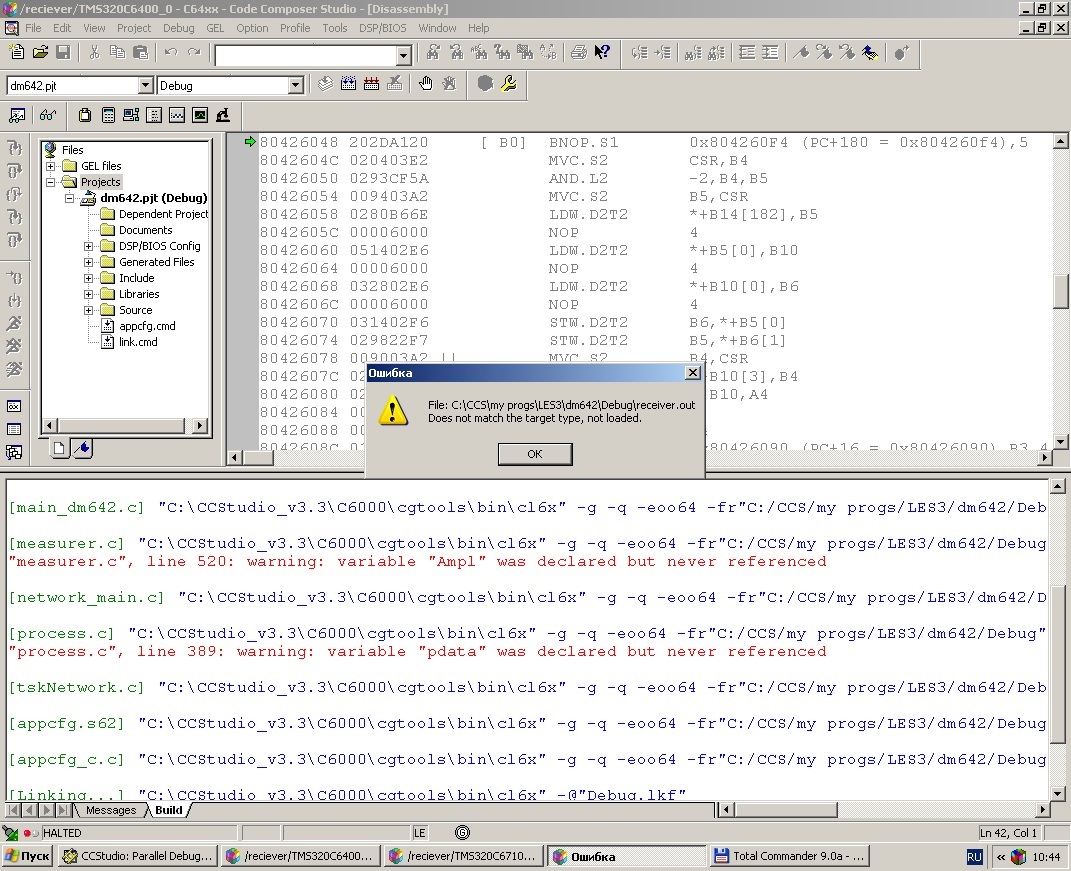
Task: Click the Save floppy disk icon
Action: click(64, 53)
